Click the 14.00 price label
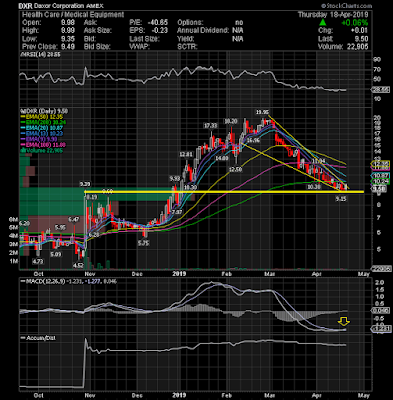This screenshot has height=400, width=393. 221,159
